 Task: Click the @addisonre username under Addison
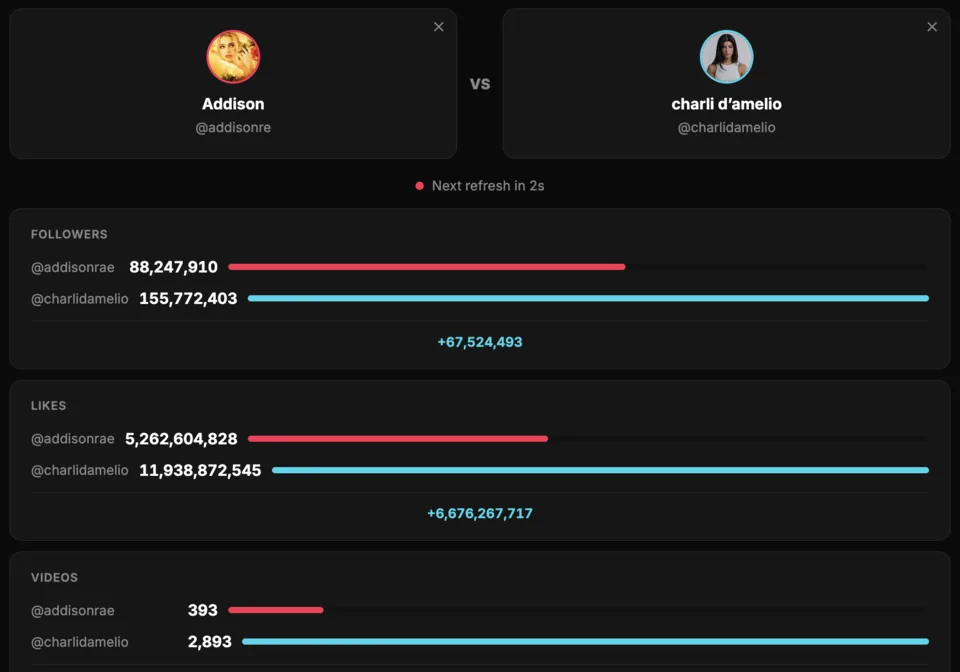233,127
